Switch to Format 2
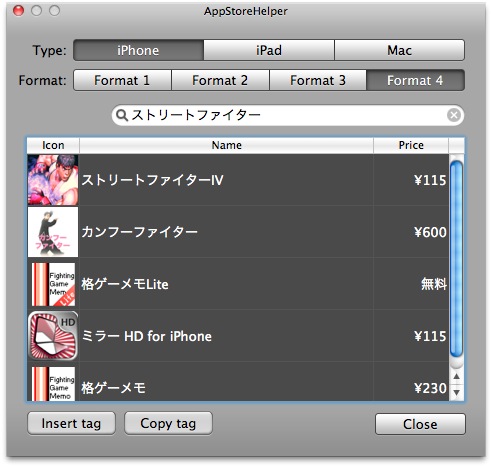Image resolution: width=492 pixels, height=467 pixels. pyautogui.click(x=220, y=80)
